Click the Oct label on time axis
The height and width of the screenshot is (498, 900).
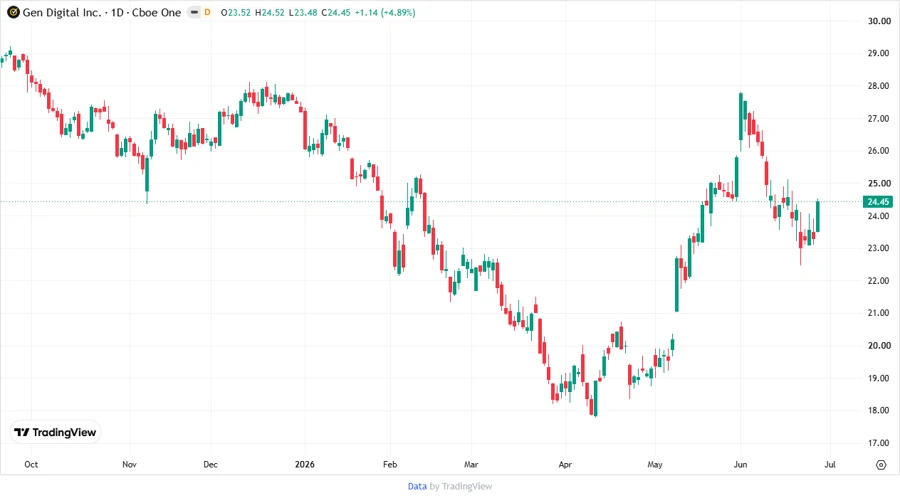pos(31,464)
